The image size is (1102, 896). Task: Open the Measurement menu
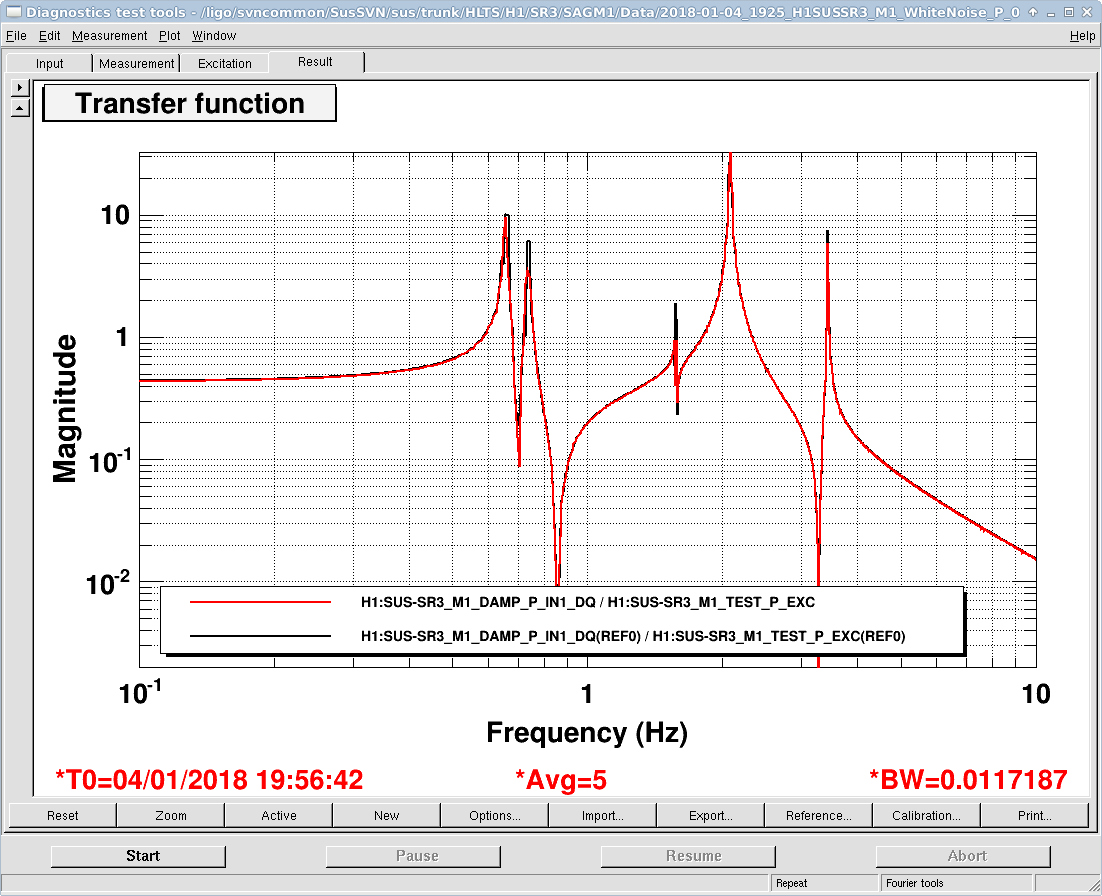click(110, 36)
